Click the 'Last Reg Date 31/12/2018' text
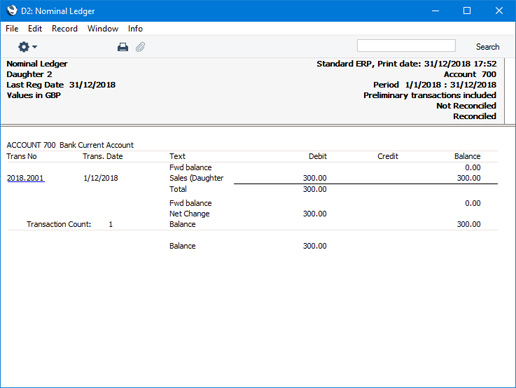Screen dimensions: 516x388 (61, 85)
